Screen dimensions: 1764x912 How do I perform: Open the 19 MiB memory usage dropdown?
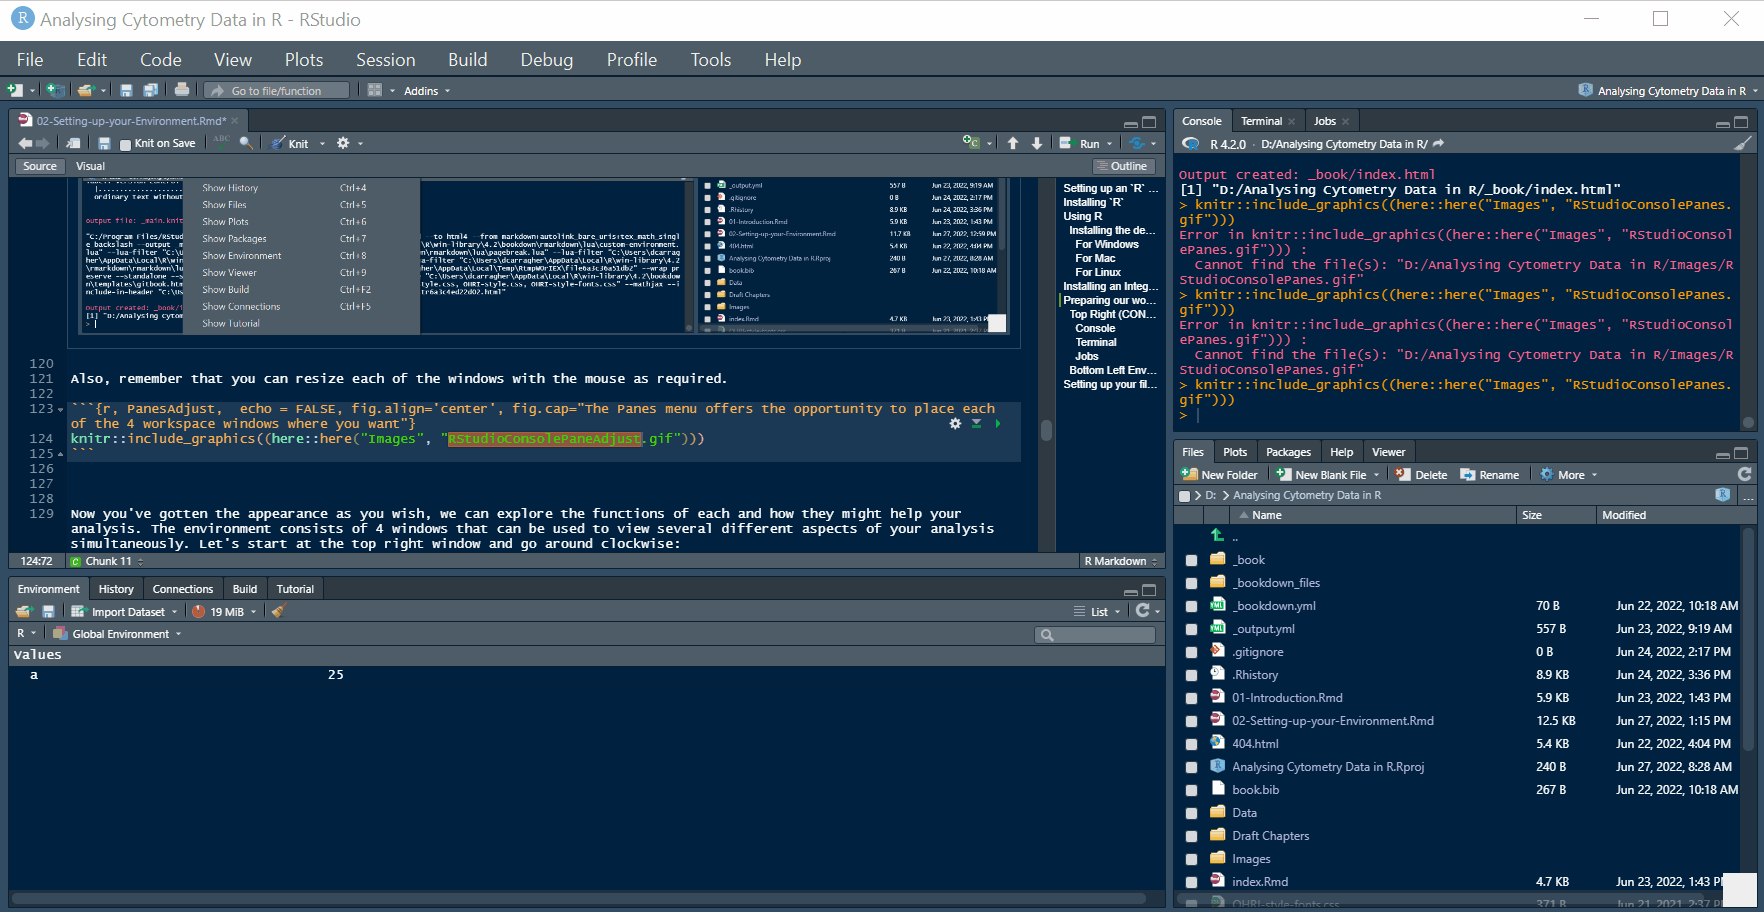[x=224, y=612]
